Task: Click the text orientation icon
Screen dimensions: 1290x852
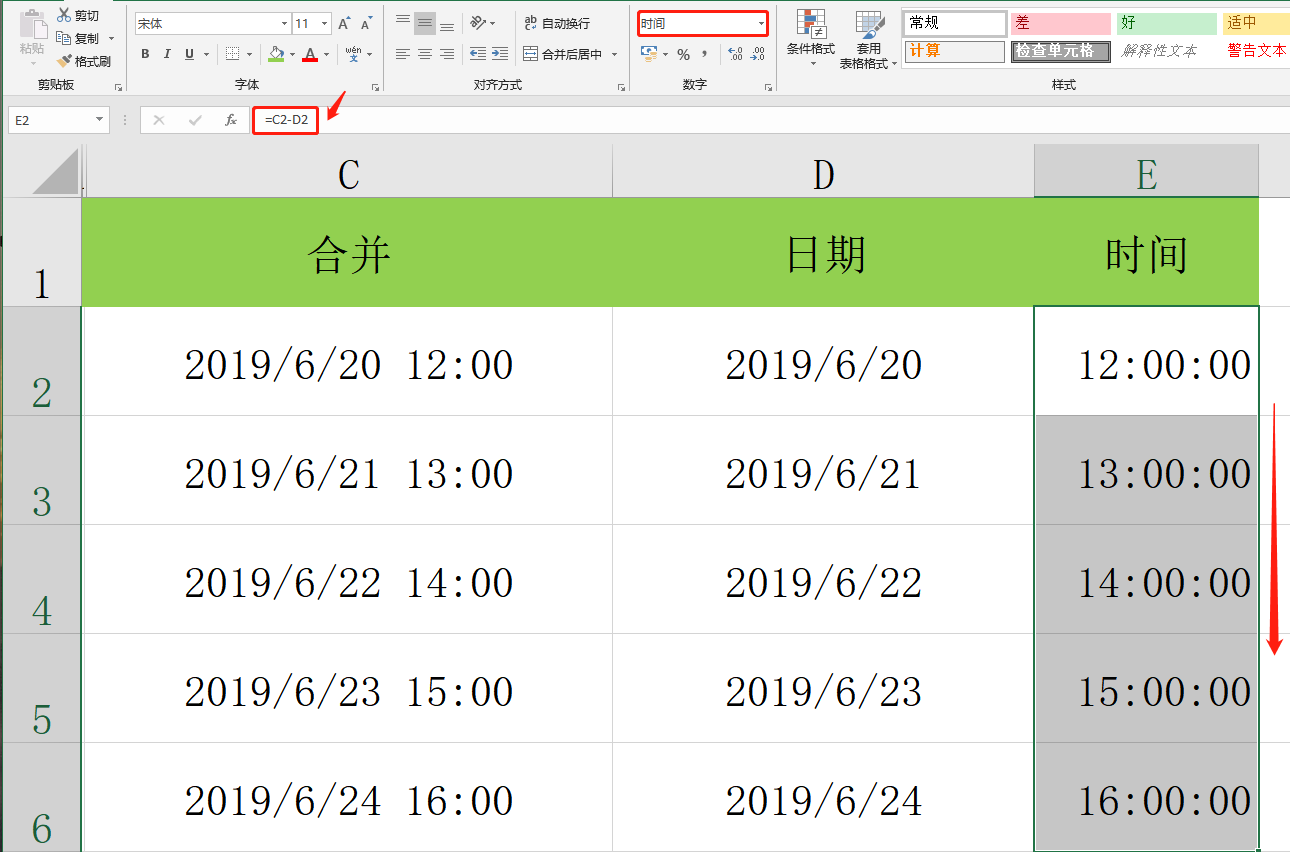Action: [x=478, y=23]
